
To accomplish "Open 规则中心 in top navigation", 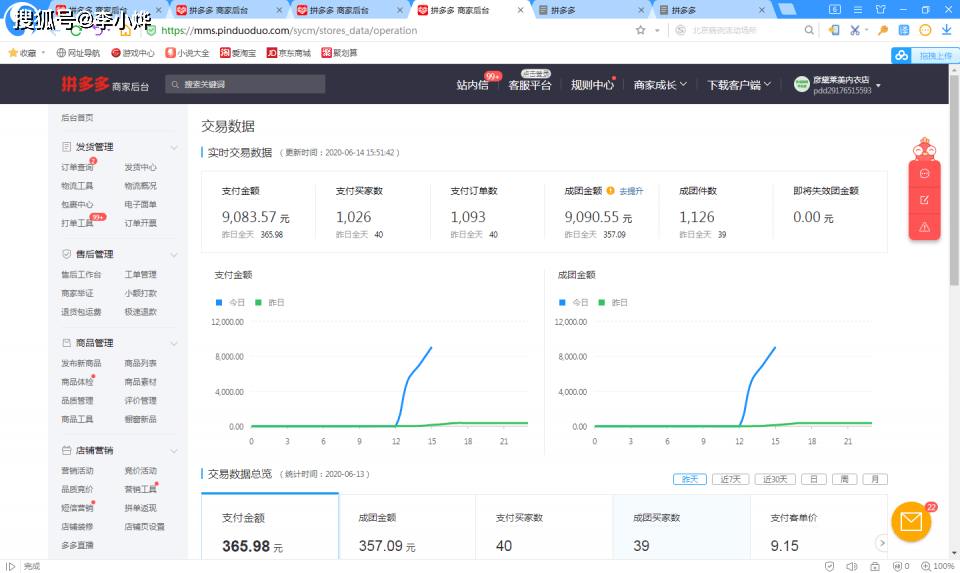I will 592,85.
